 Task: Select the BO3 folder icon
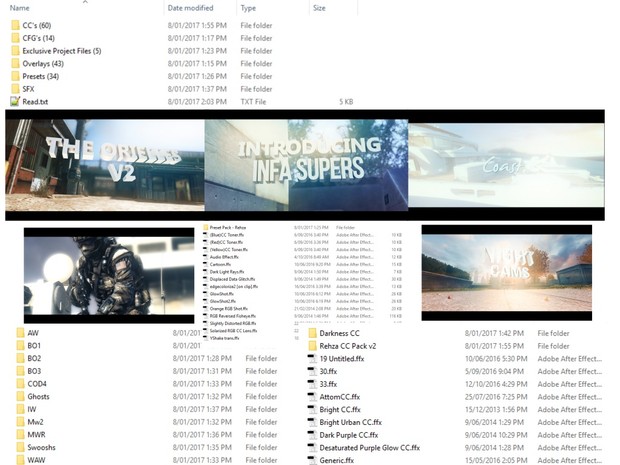click(x=20, y=371)
